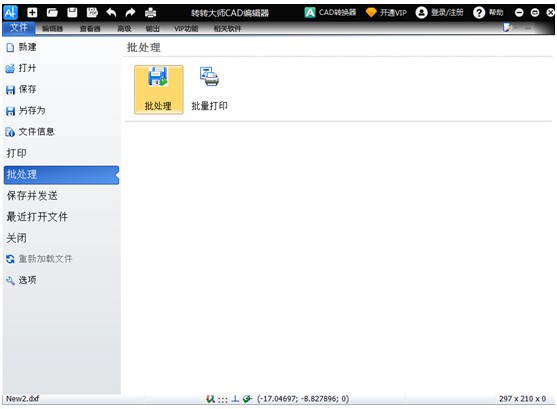This screenshot has width=557, height=409.
Task: Open the VIP功能 ribbon tab
Action: 186,28
